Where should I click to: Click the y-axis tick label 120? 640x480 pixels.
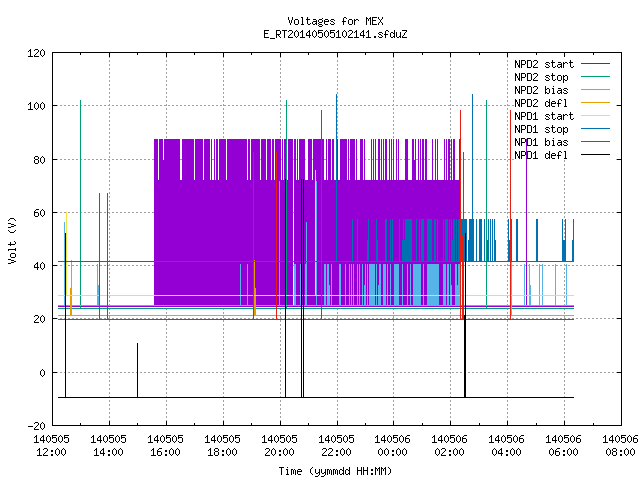coord(36,53)
